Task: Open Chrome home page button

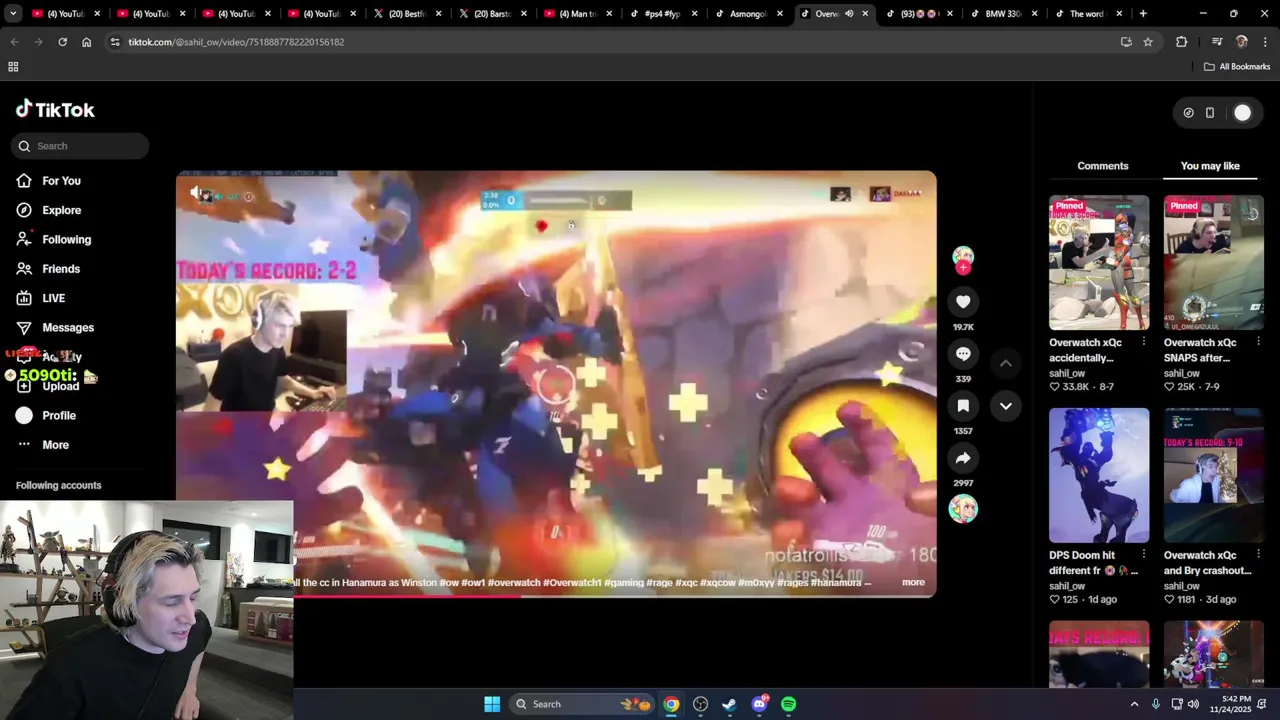Action: coord(86,42)
